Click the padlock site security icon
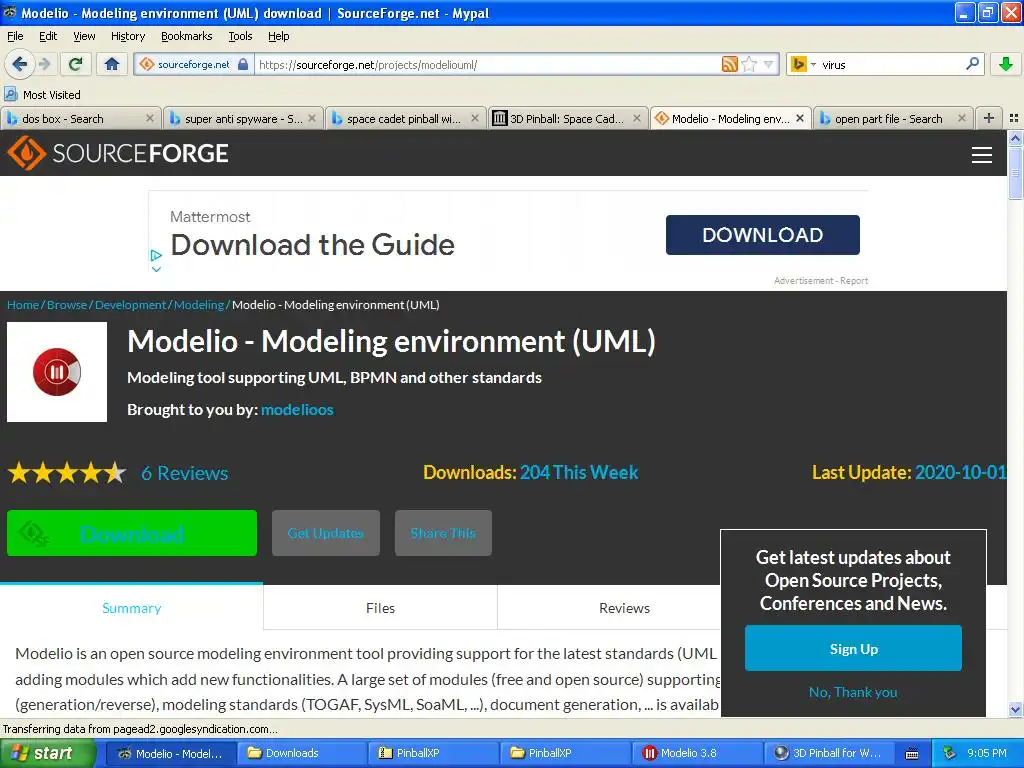Screen dimensions: 1024x768 (x=243, y=64)
